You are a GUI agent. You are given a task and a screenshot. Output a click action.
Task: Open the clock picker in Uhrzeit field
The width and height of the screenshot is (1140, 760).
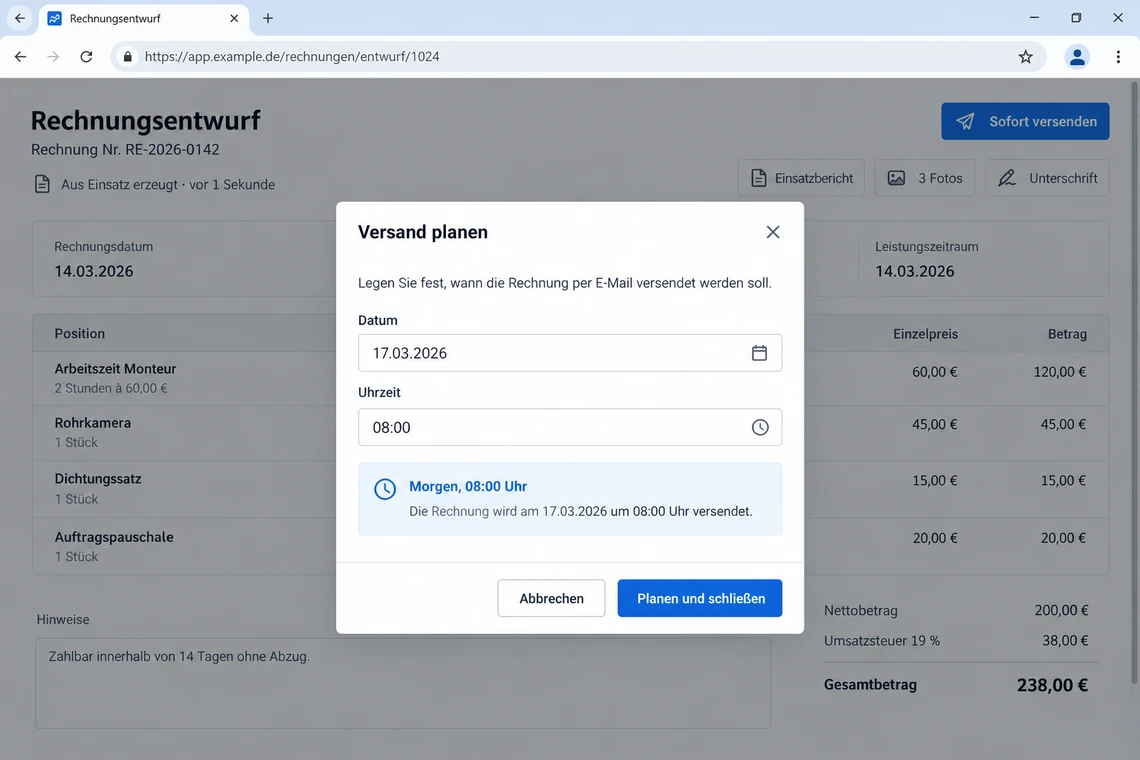760,427
